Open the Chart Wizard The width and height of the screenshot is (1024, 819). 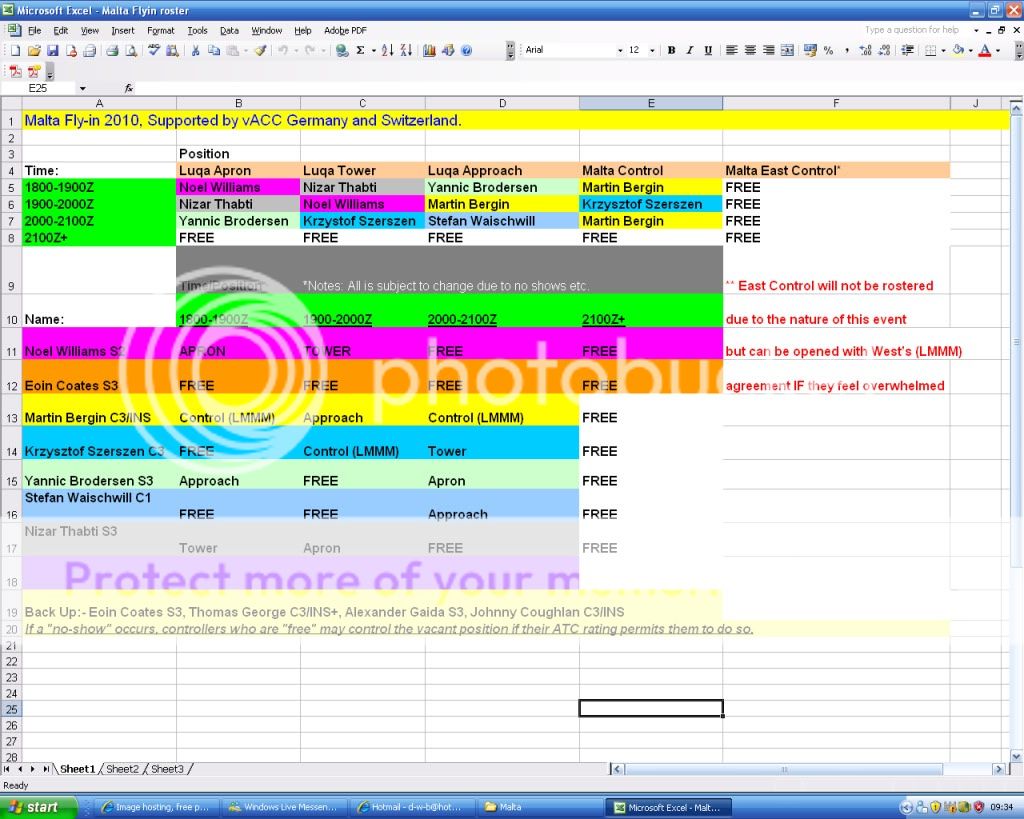[x=430, y=50]
